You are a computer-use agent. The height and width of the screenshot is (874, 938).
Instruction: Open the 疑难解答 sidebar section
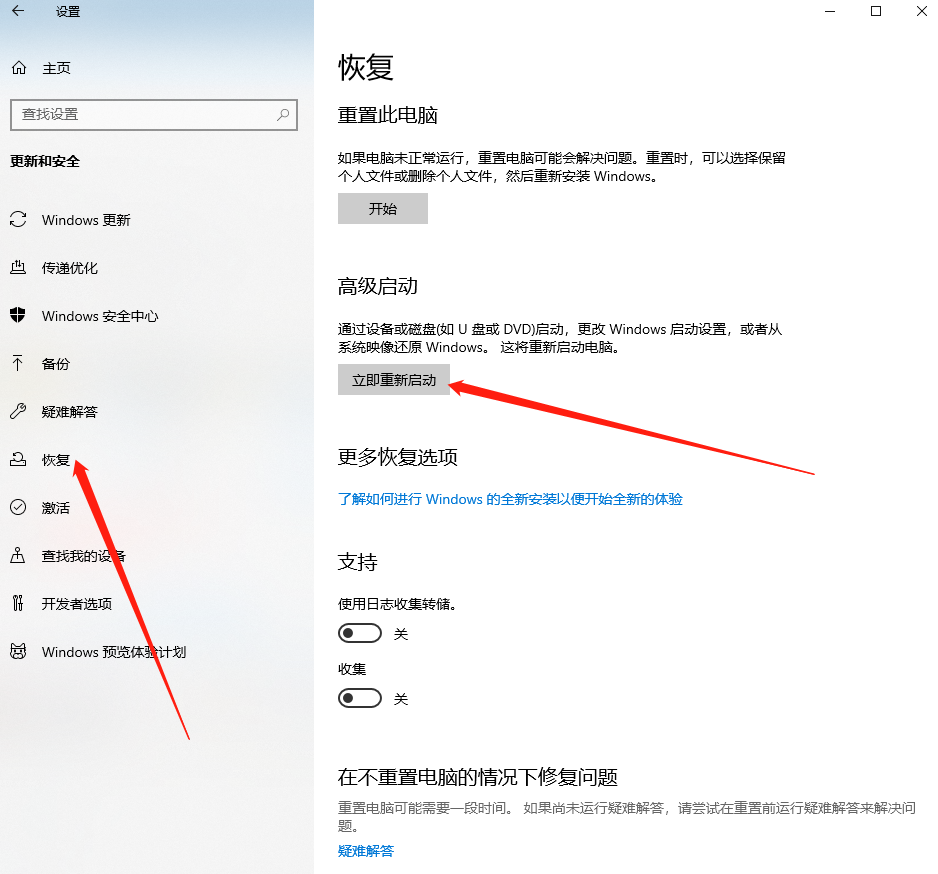[70, 411]
